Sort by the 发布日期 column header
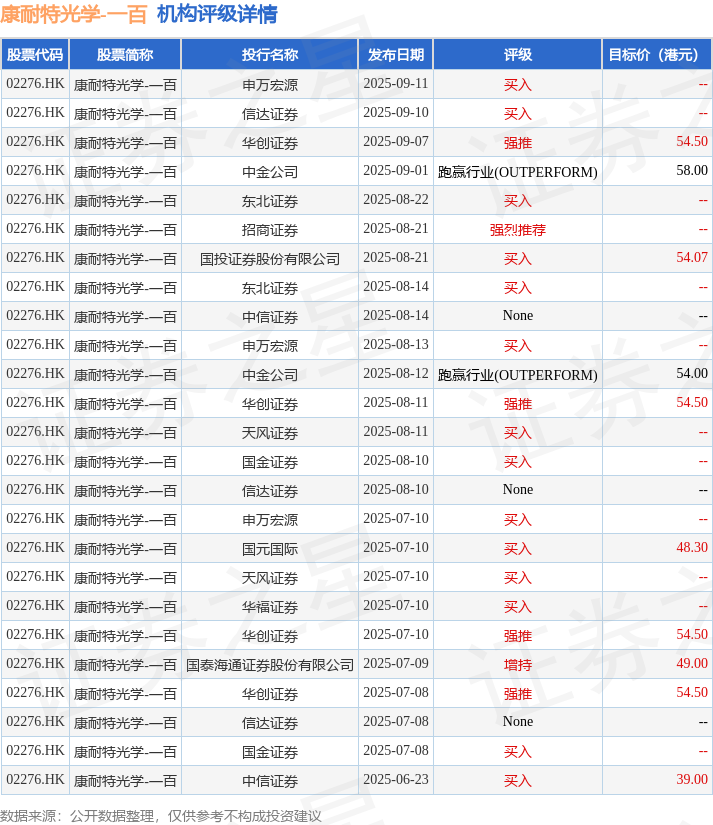 pyautogui.click(x=395, y=55)
